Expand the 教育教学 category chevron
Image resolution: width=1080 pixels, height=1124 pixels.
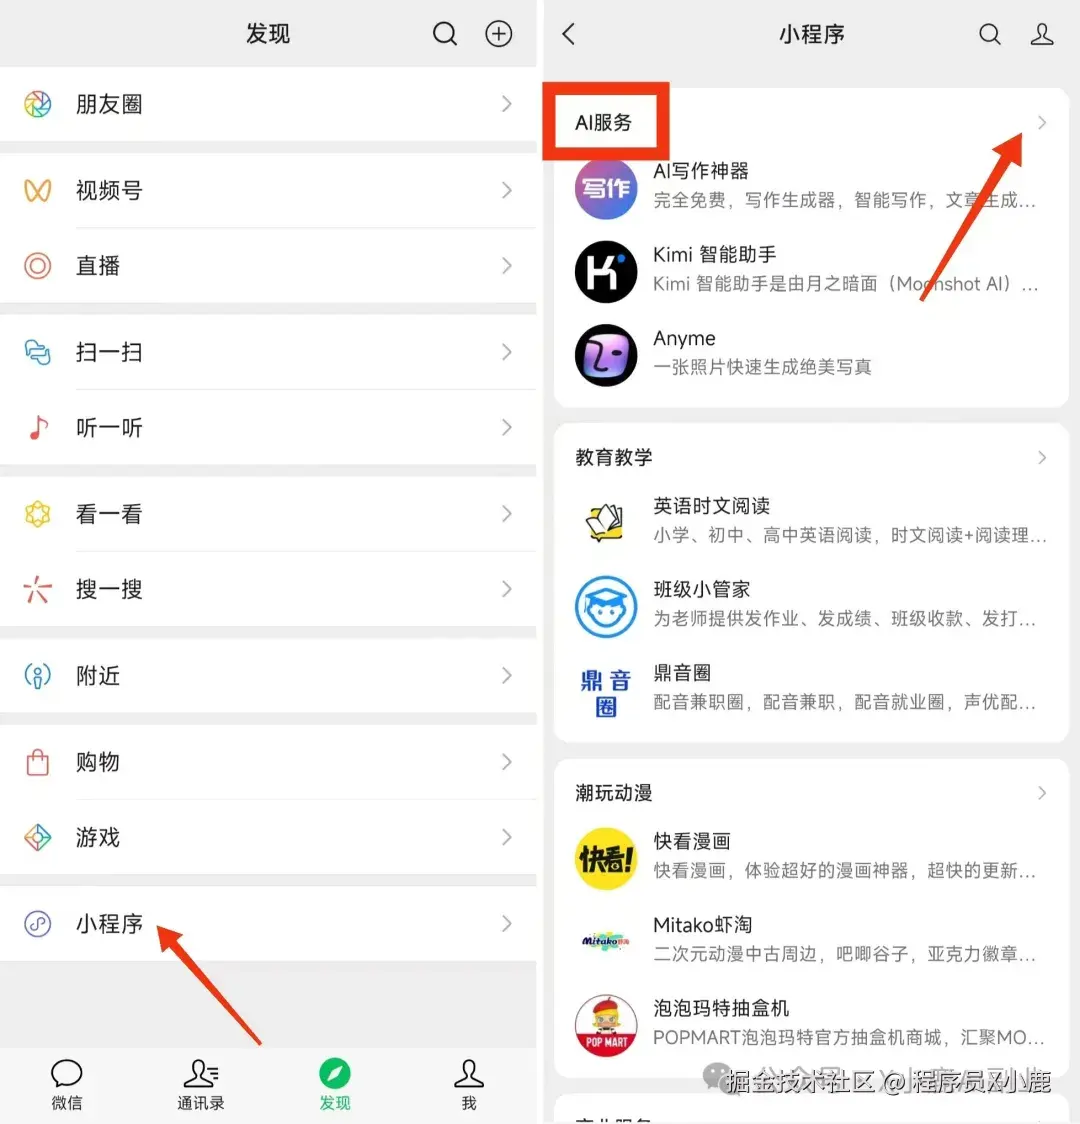pos(1043,457)
